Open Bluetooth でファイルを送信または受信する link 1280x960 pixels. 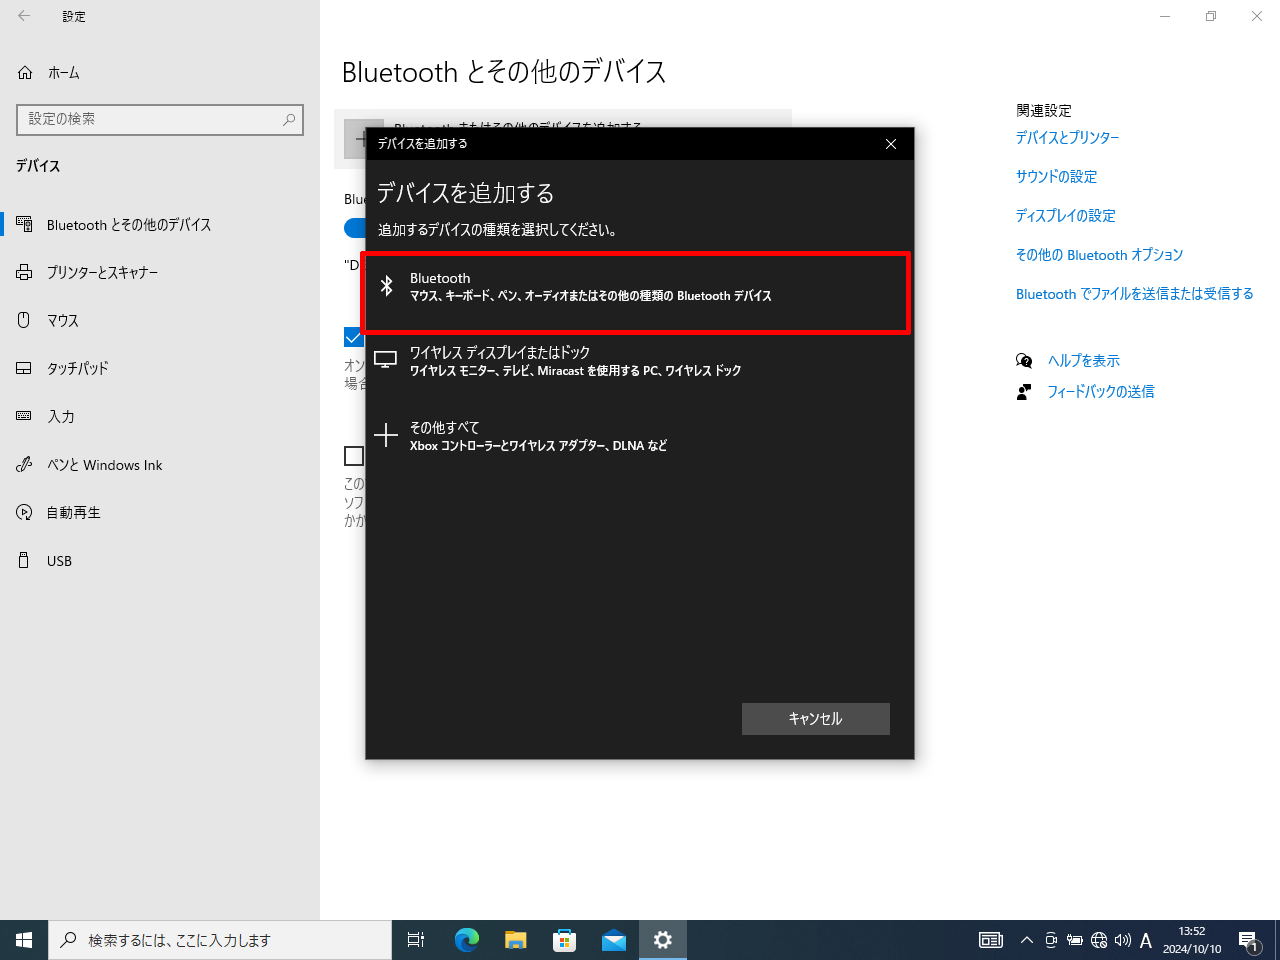1134,294
